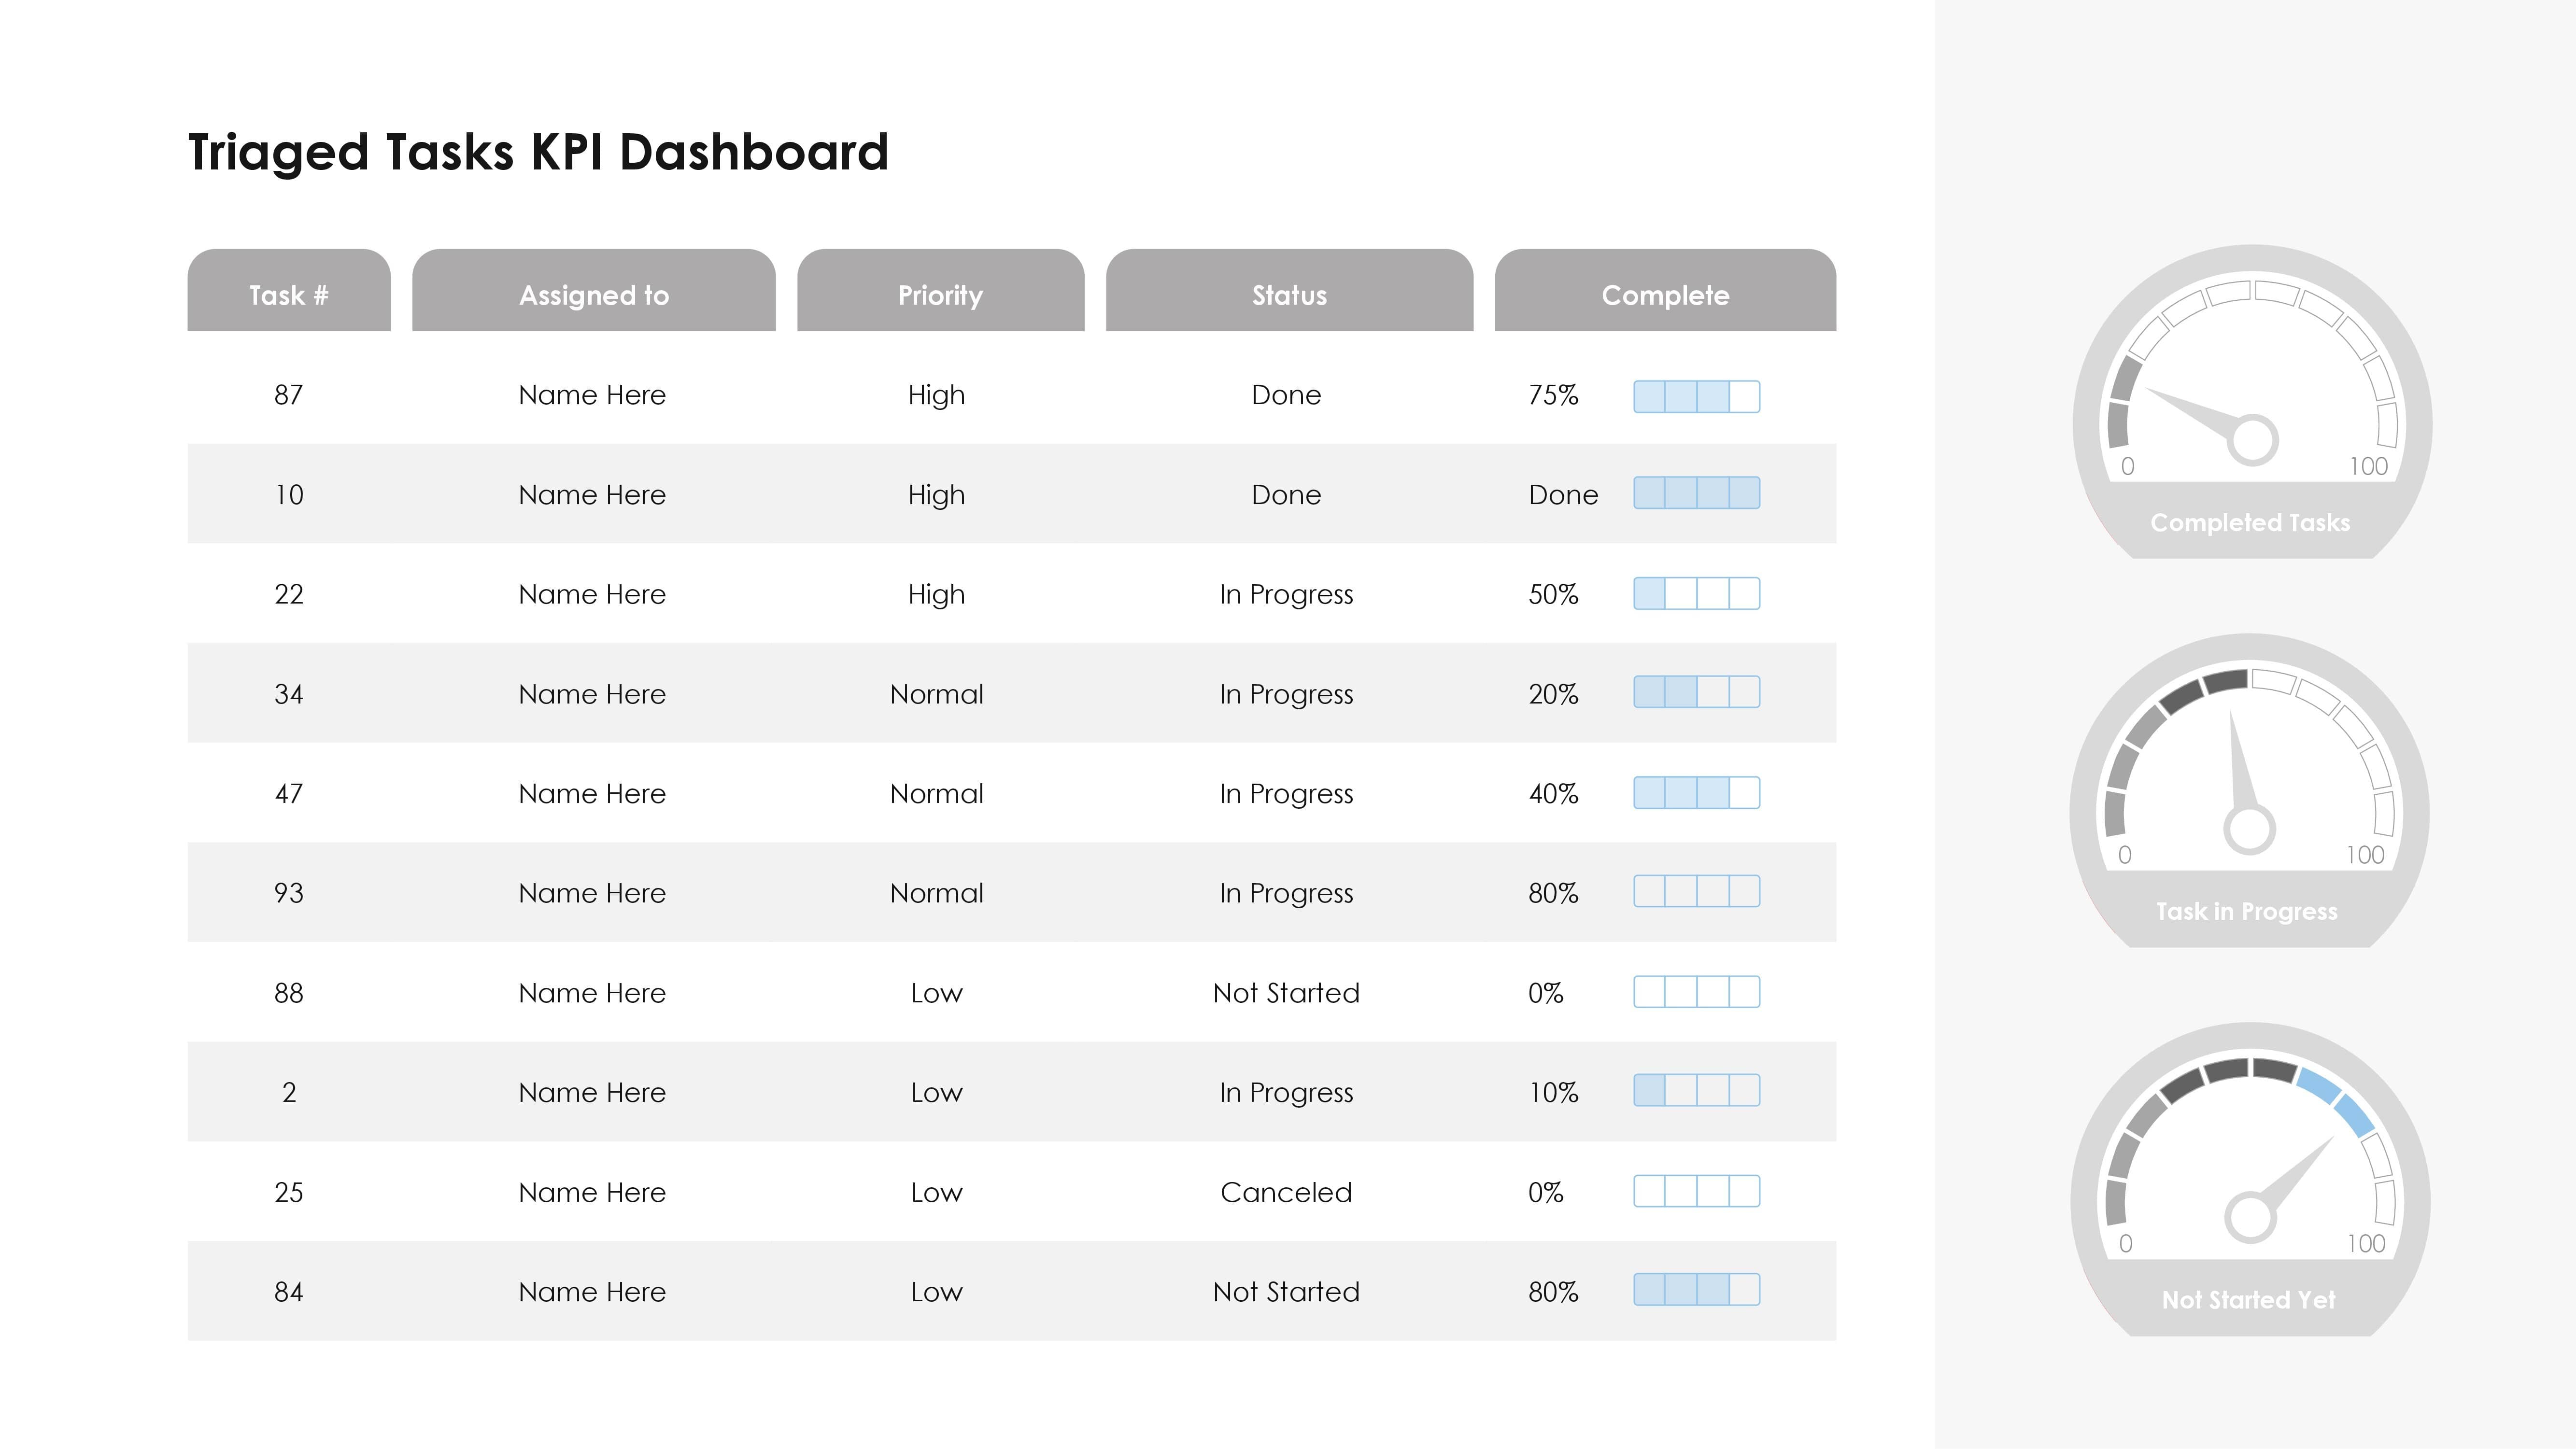2576x1449 pixels.
Task: Click task number 87
Action: (289, 395)
